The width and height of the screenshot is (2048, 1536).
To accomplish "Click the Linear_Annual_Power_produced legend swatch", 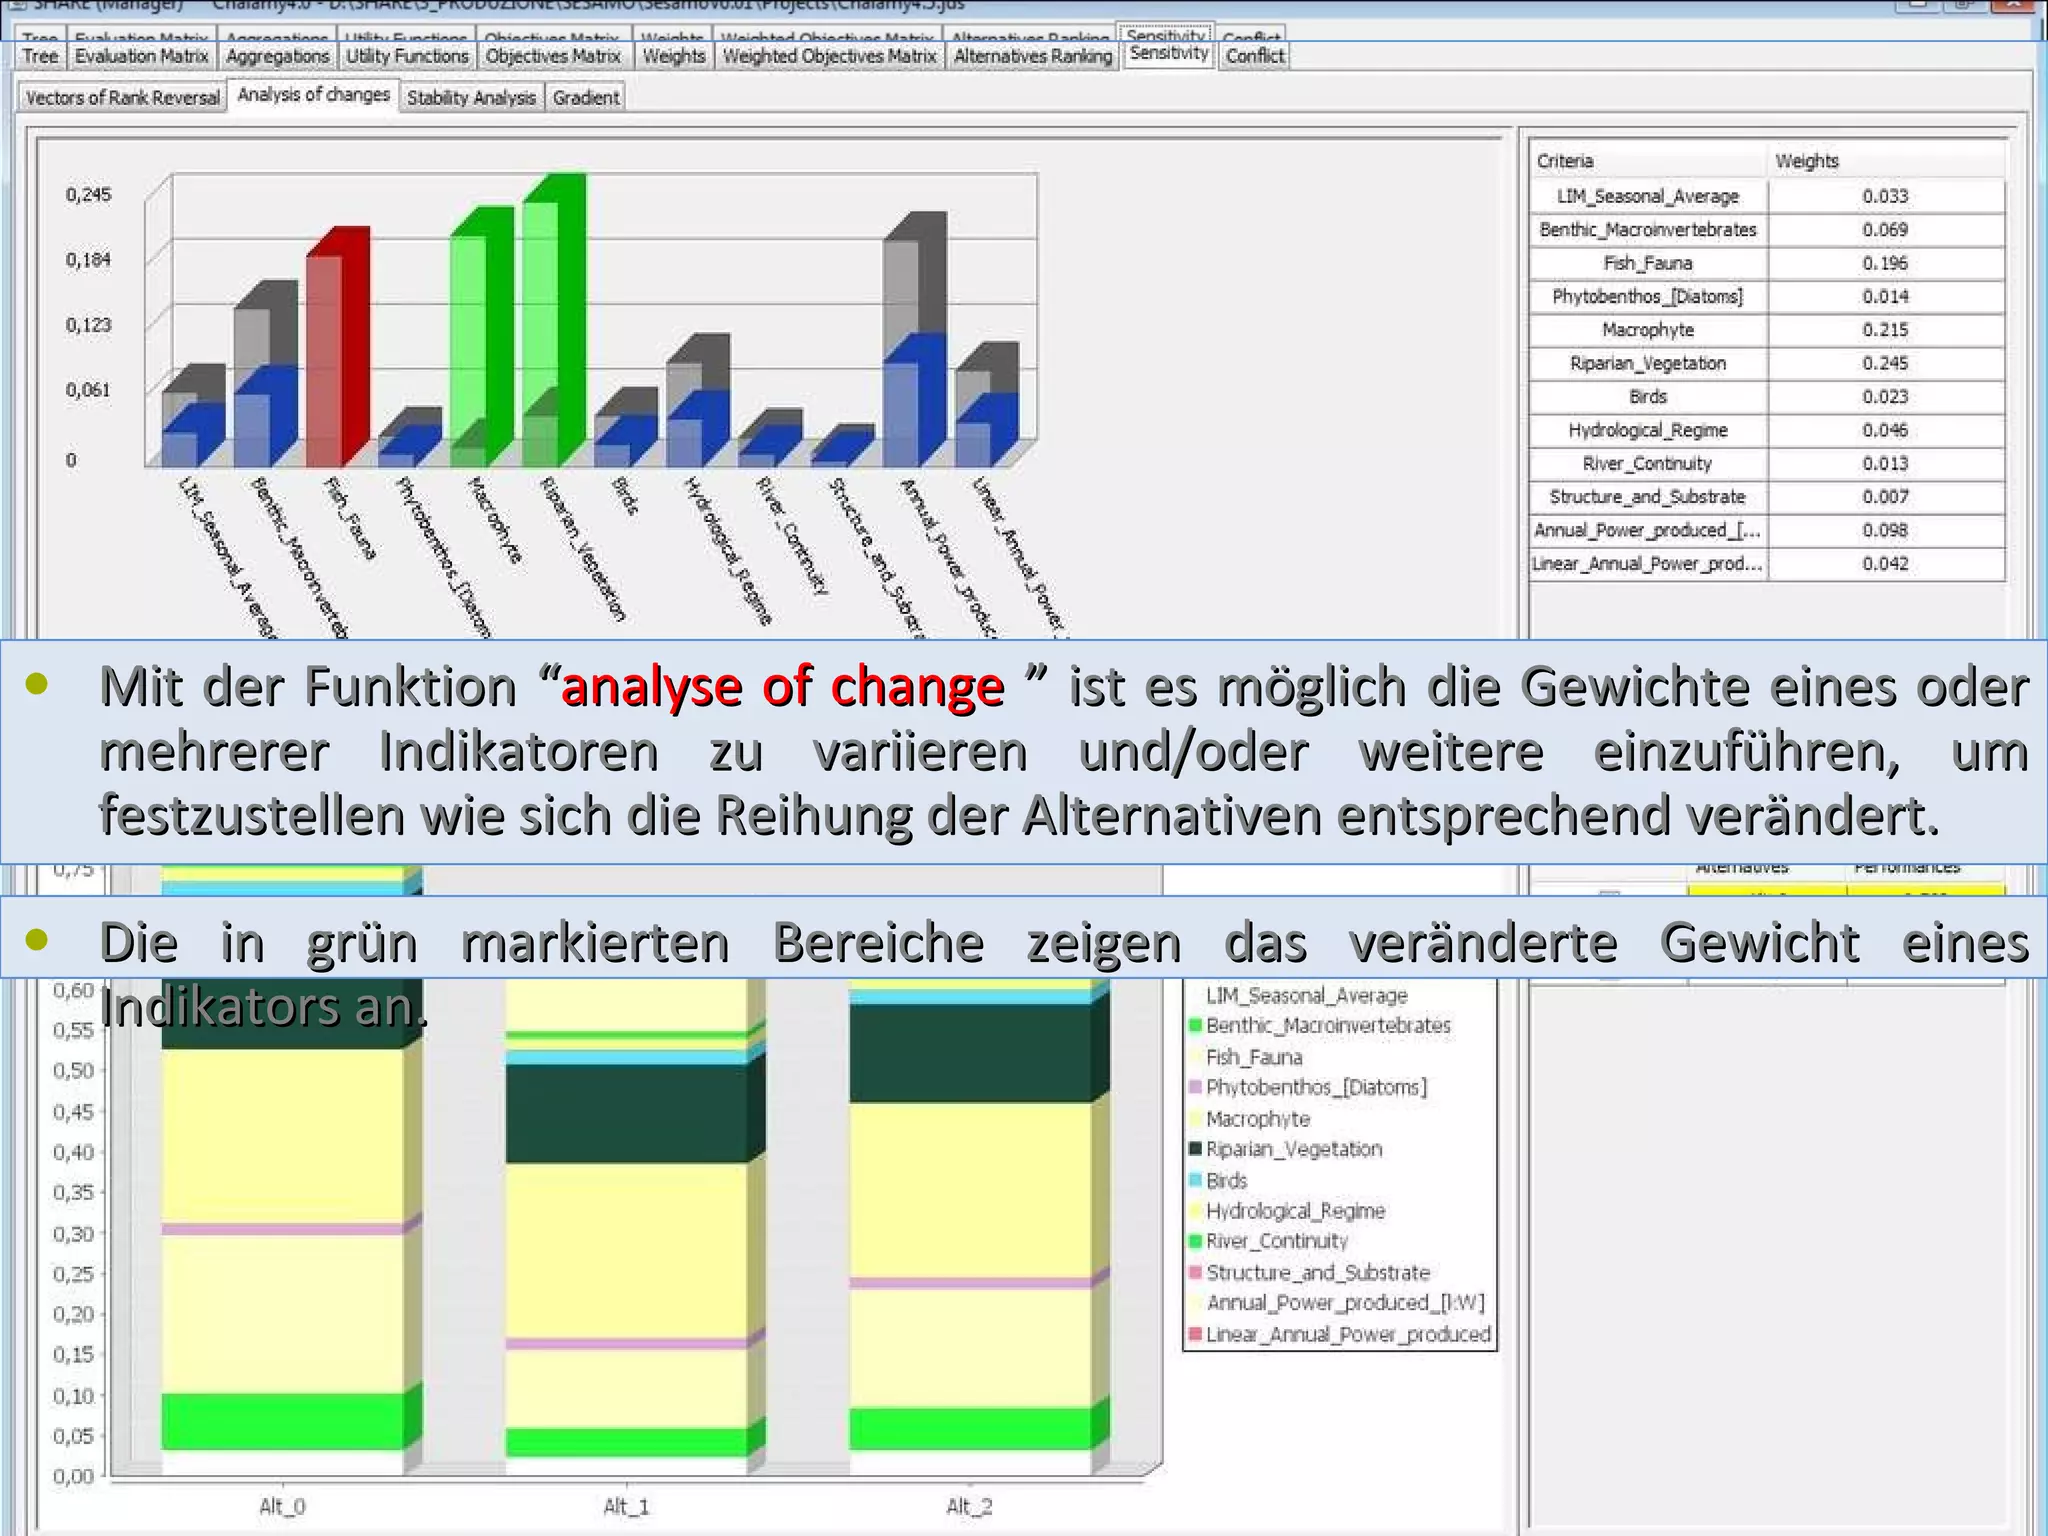I will (1195, 1334).
